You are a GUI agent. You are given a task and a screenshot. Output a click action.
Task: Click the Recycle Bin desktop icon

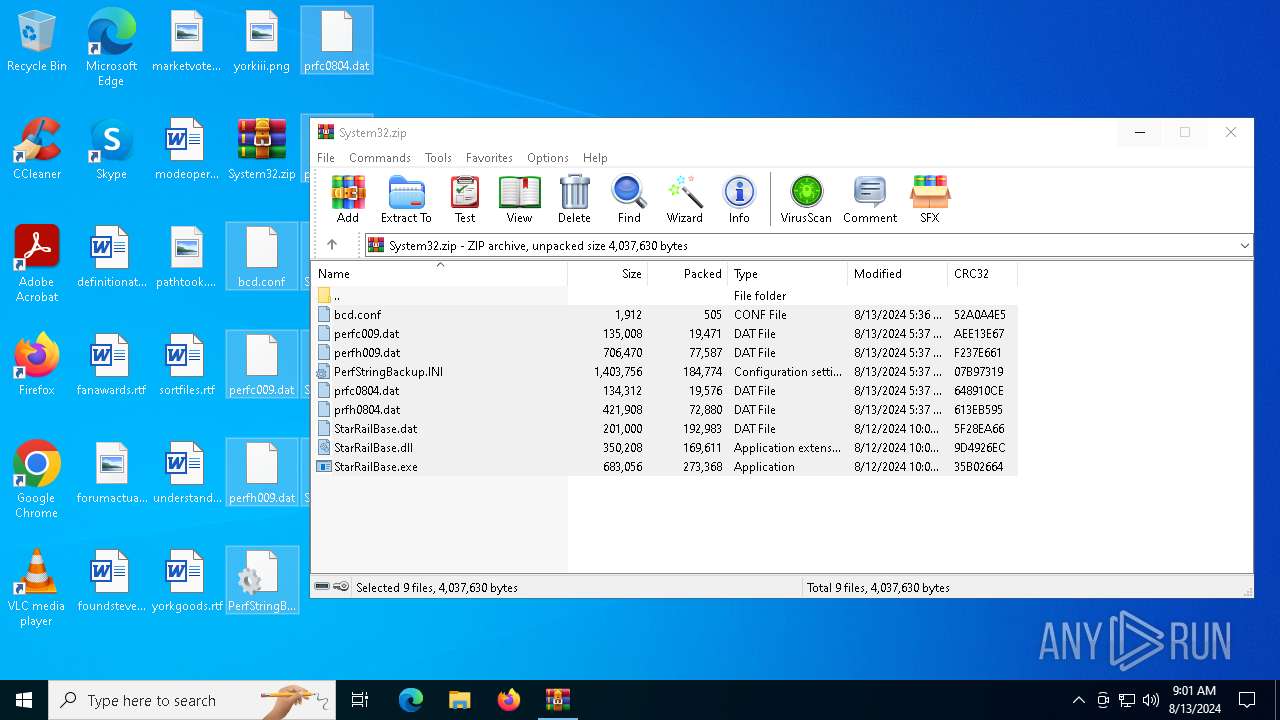[37, 42]
